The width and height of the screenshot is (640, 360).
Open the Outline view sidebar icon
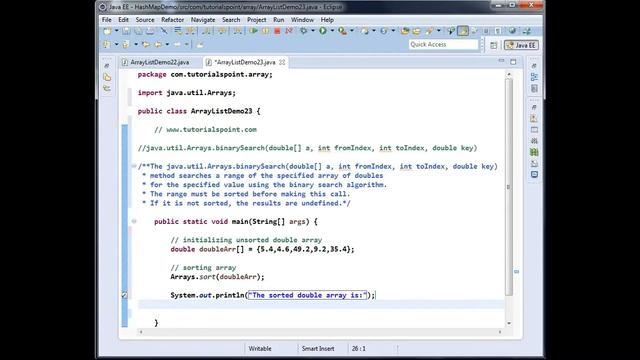[x=534, y=77]
